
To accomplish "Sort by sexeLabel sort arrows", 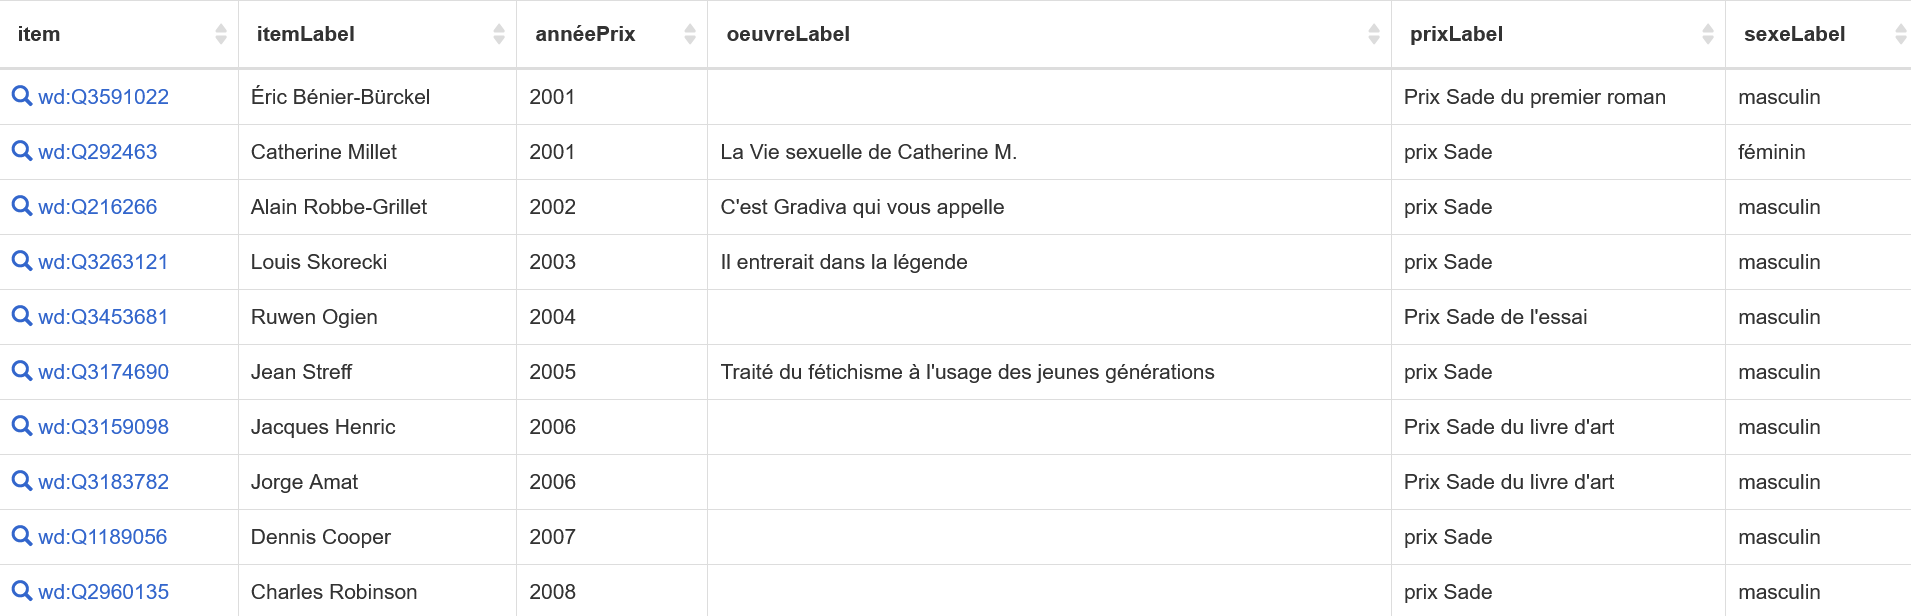I will pyautogui.click(x=1901, y=34).
